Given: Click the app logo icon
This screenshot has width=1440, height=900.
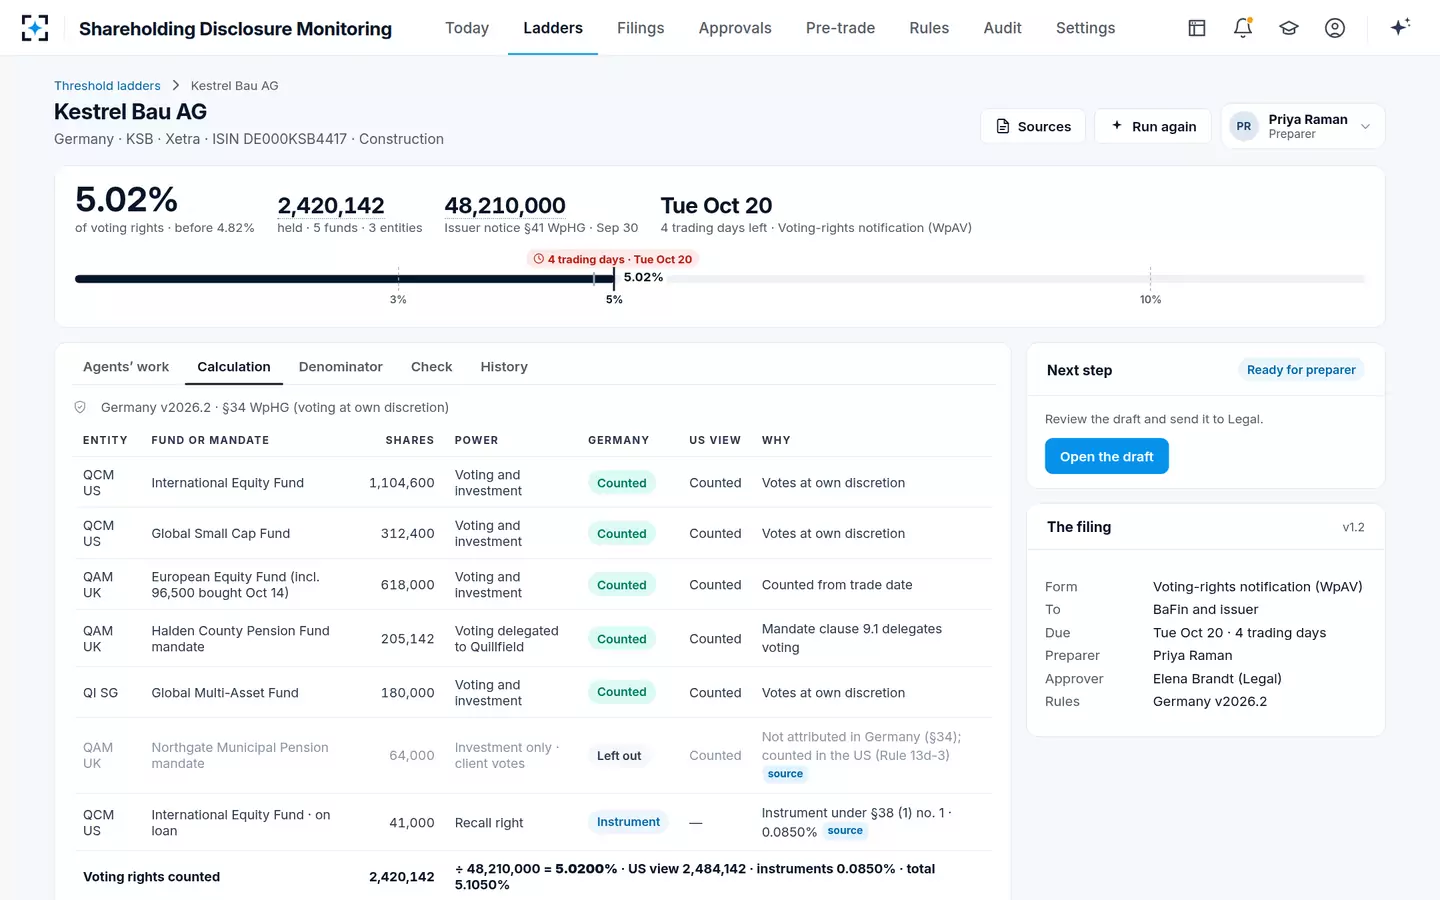Looking at the screenshot, I should pyautogui.click(x=35, y=28).
